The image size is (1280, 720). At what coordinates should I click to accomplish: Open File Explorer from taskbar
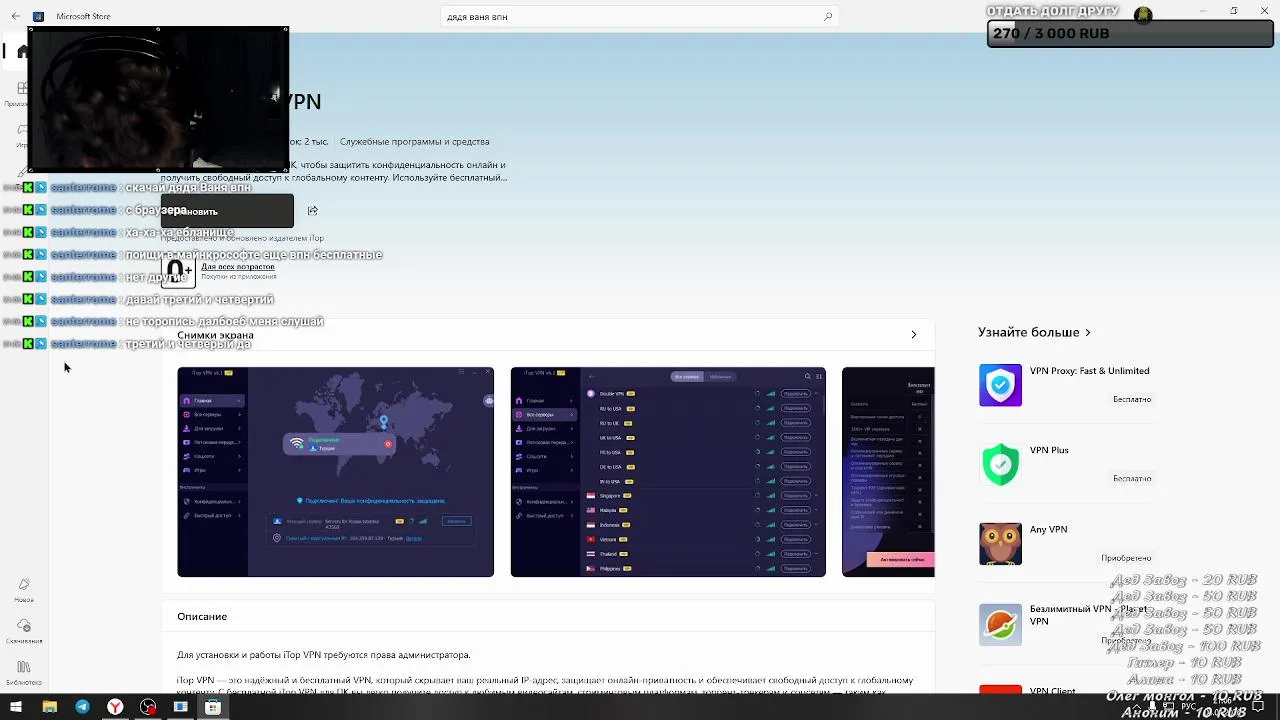49,707
